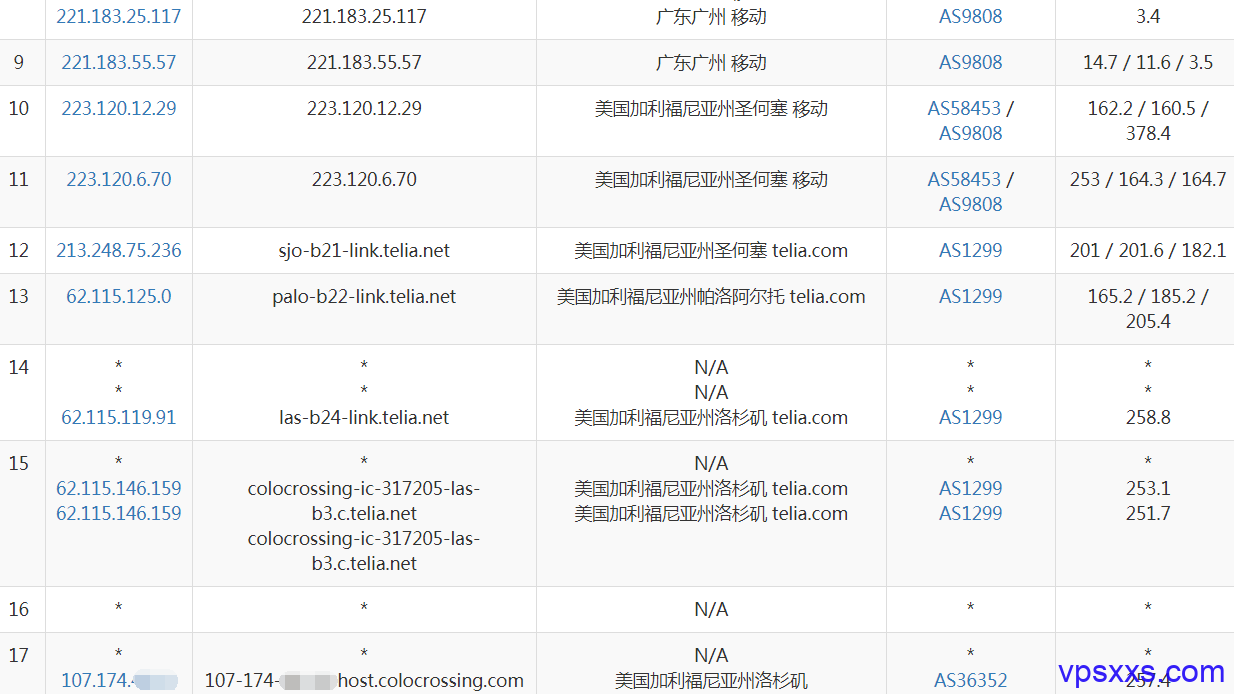Click the AS9808 link beside latency 3.4
Screen dimensions: 1234x694
click(x=970, y=16)
